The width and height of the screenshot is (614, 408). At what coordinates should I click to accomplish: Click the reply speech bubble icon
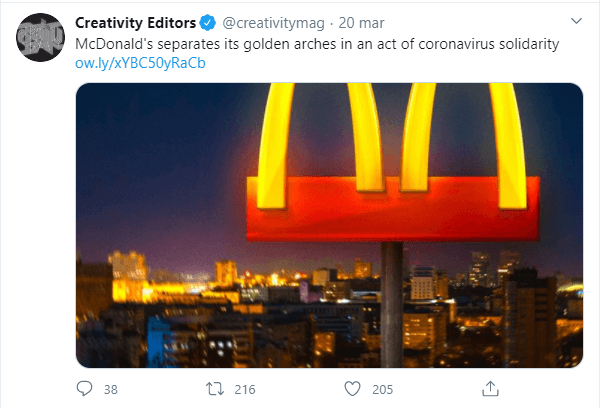(x=85, y=388)
